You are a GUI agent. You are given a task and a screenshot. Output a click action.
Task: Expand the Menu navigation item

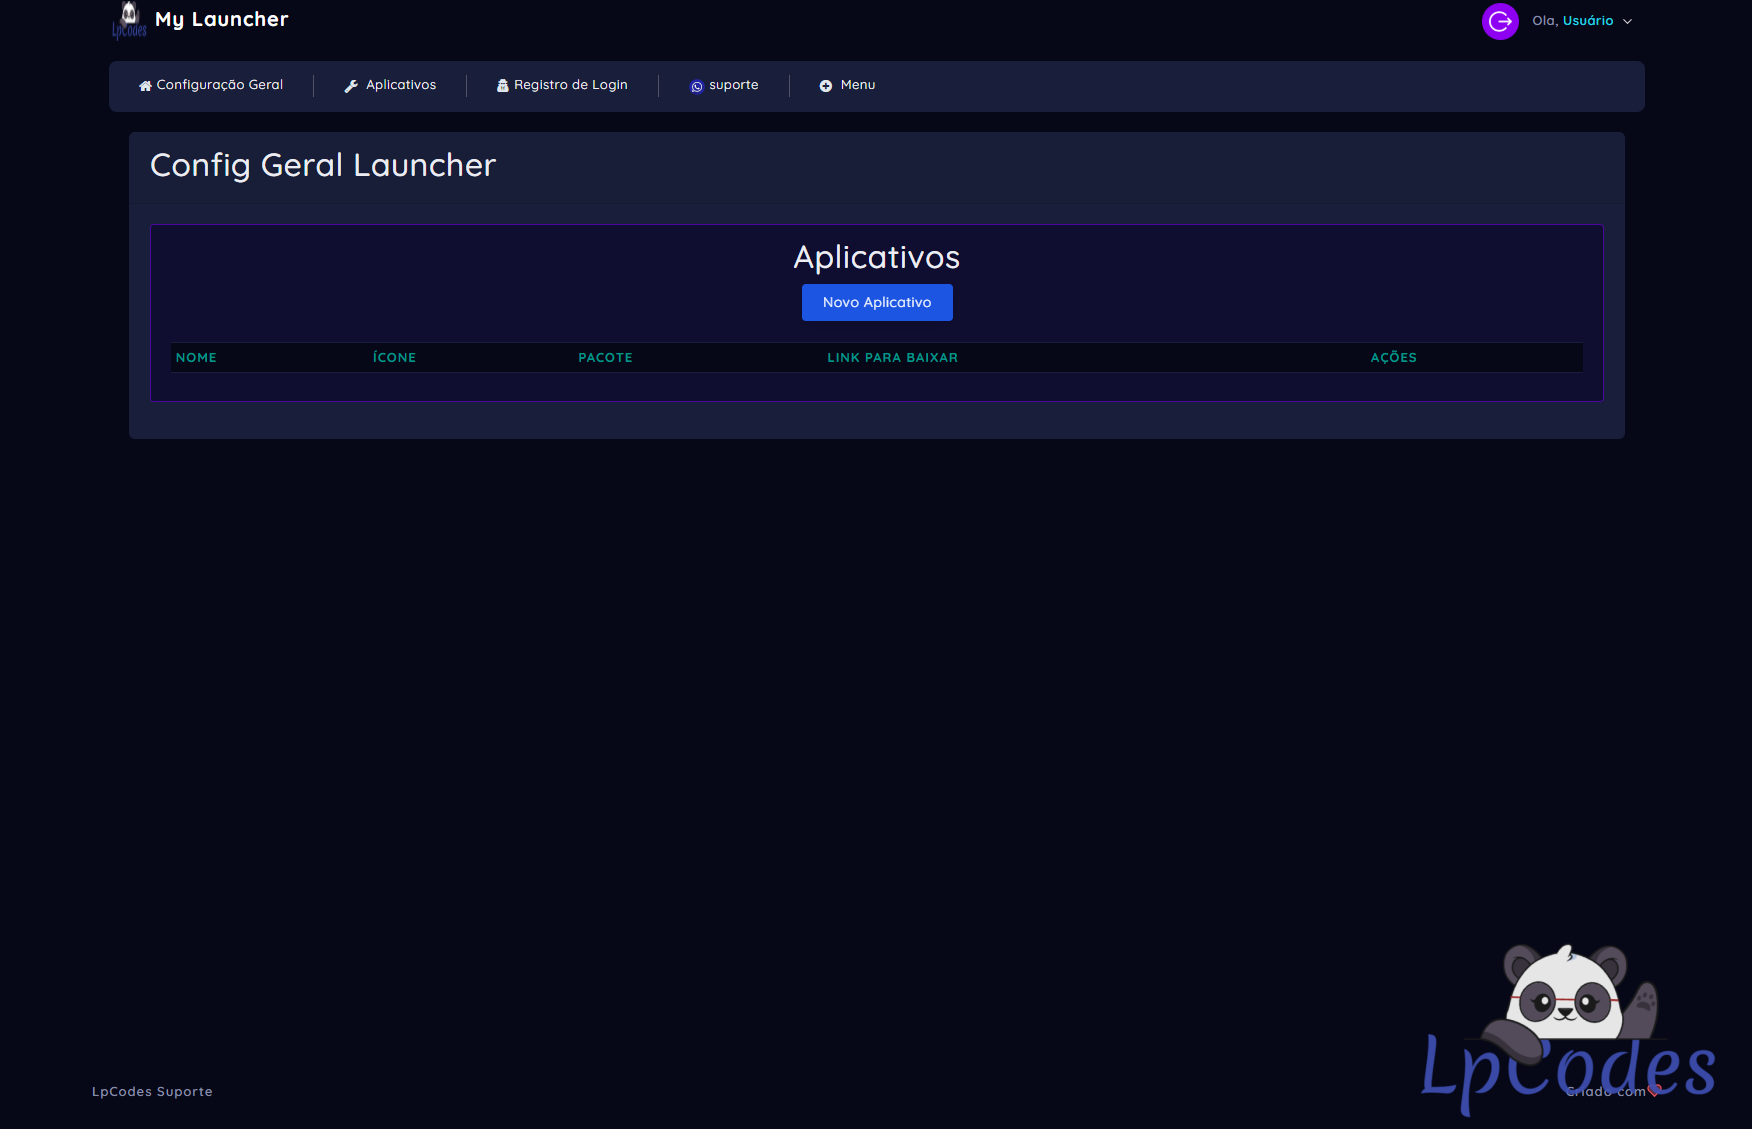pyautogui.click(x=858, y=85)
